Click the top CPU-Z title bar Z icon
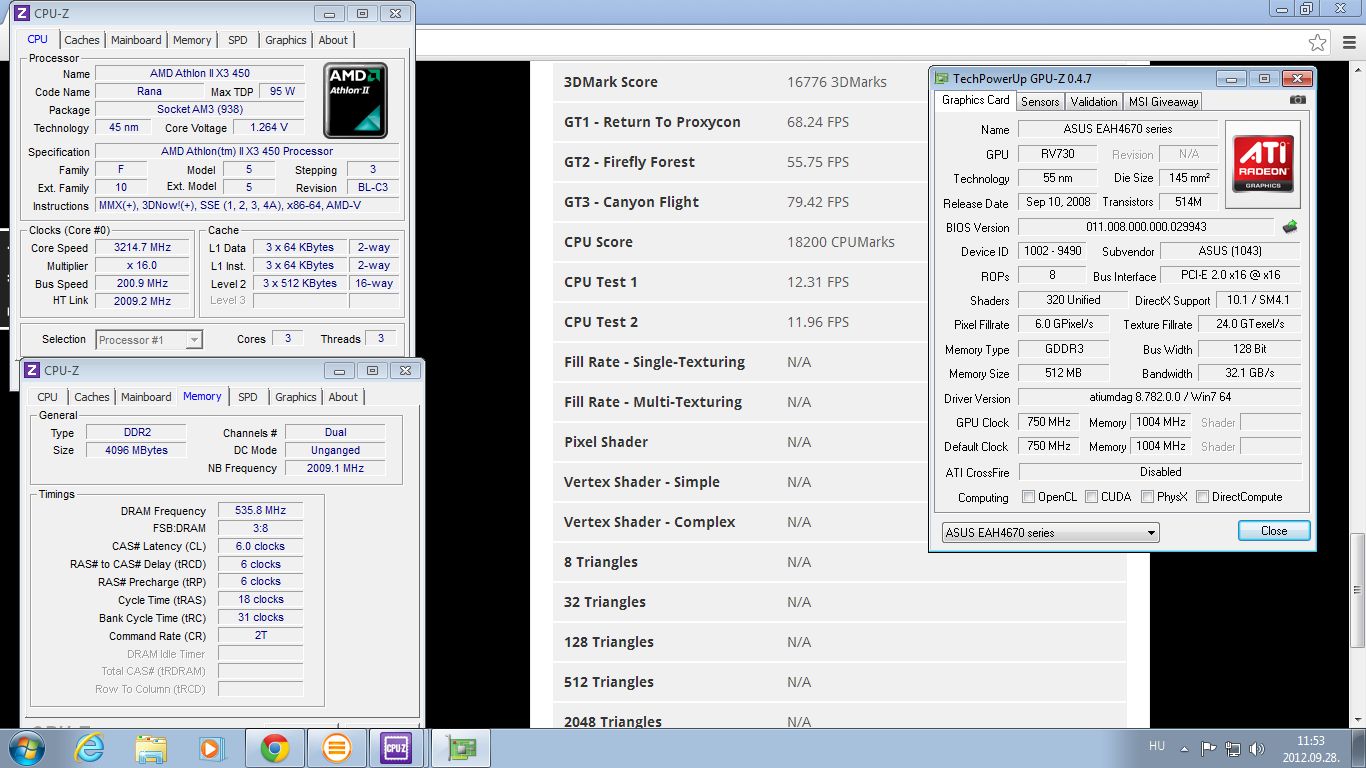1366x768 pixels. point(22,13)
